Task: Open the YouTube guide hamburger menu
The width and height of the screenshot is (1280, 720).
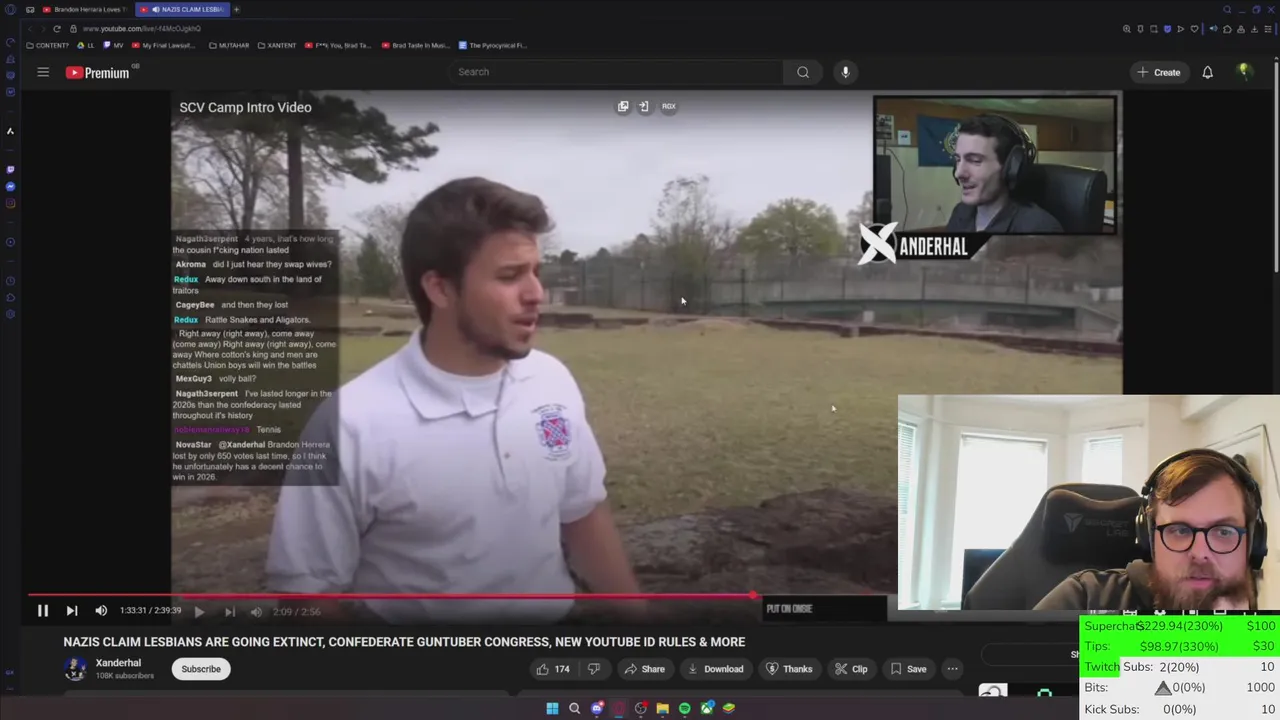Action: point(43,72)
